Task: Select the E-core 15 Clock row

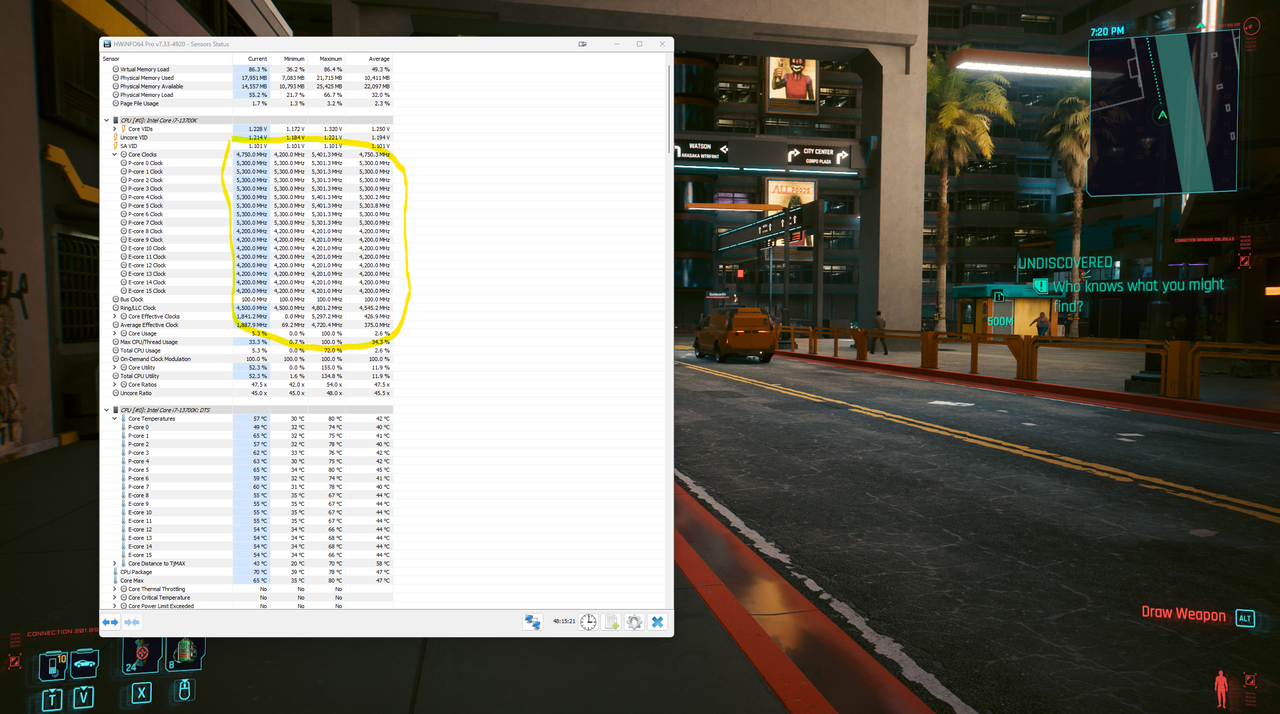Action: click(247, 291)
